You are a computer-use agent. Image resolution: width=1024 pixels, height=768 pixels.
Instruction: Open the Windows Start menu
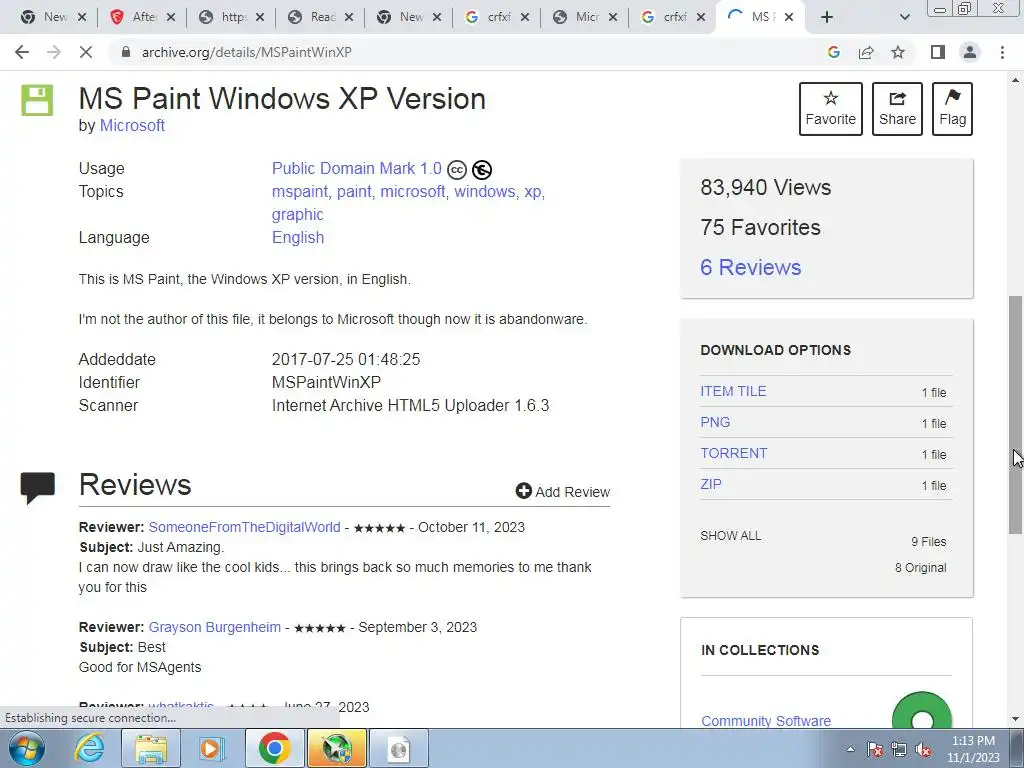coord(26,748)
